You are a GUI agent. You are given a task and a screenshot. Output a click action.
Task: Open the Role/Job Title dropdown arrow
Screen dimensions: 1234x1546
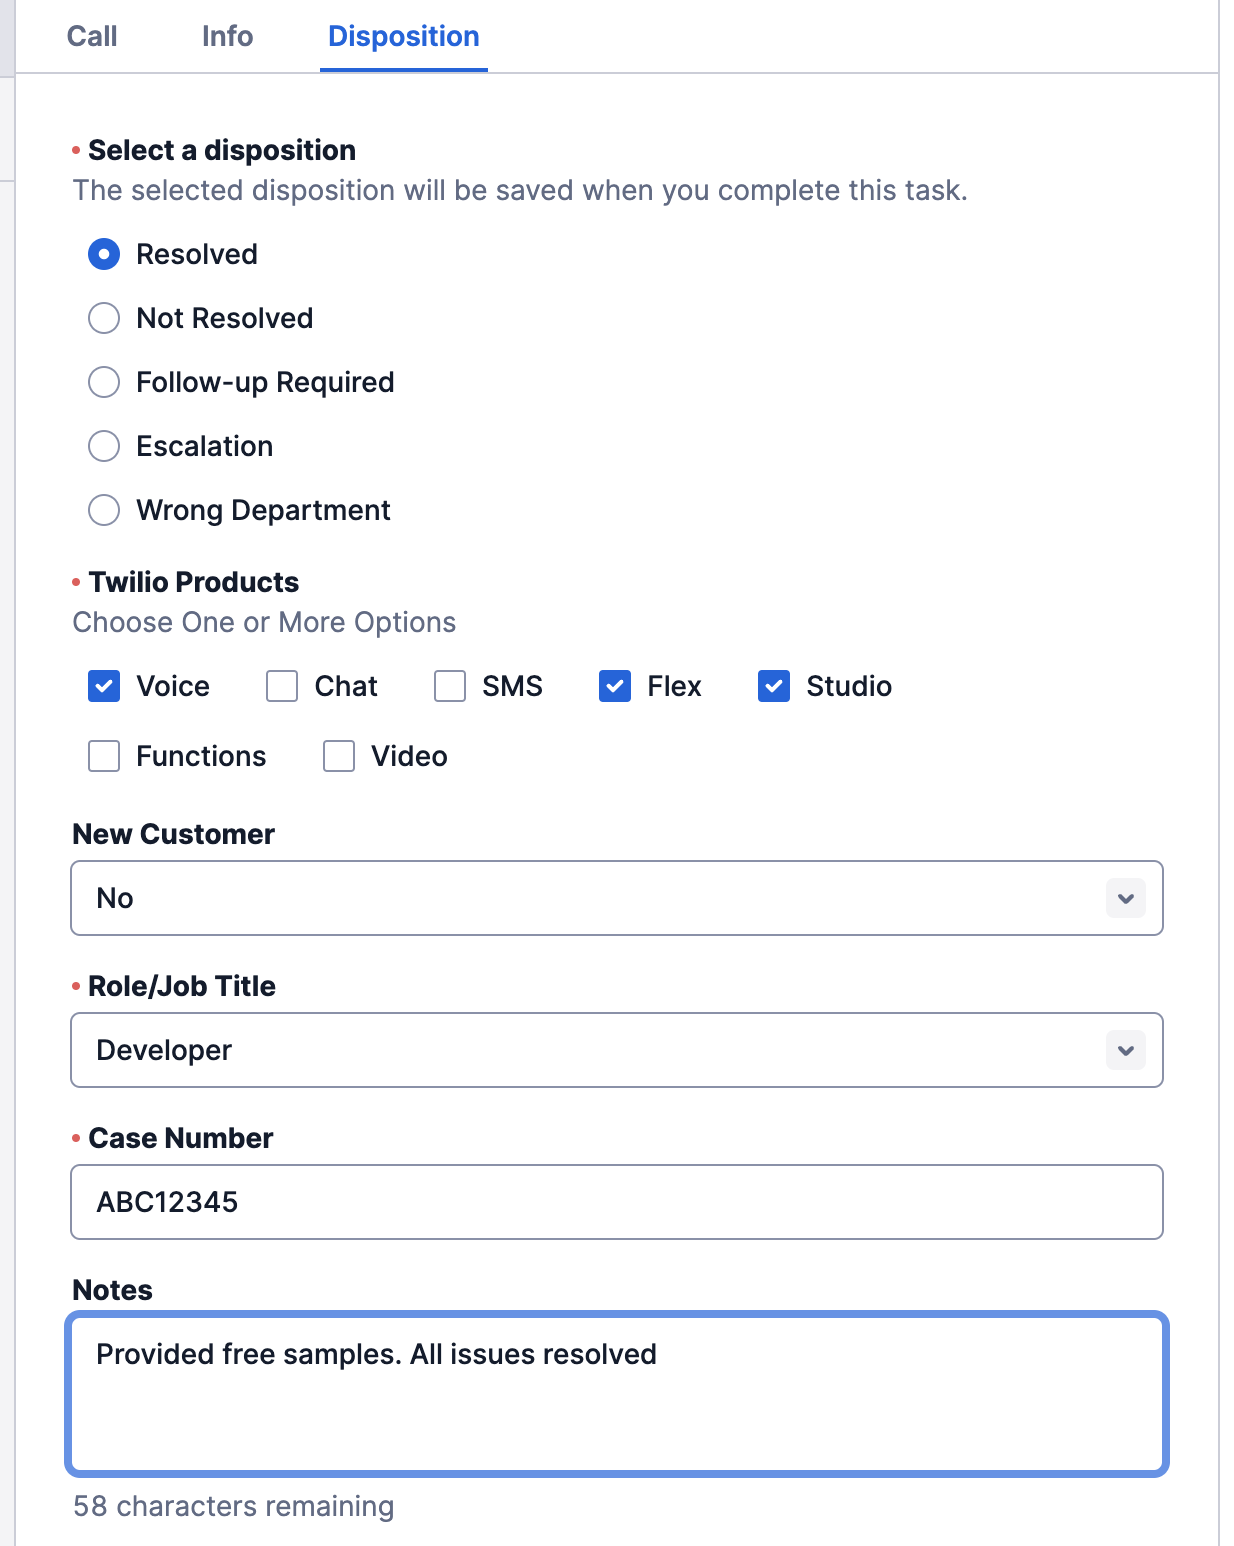point(1126,1050)
